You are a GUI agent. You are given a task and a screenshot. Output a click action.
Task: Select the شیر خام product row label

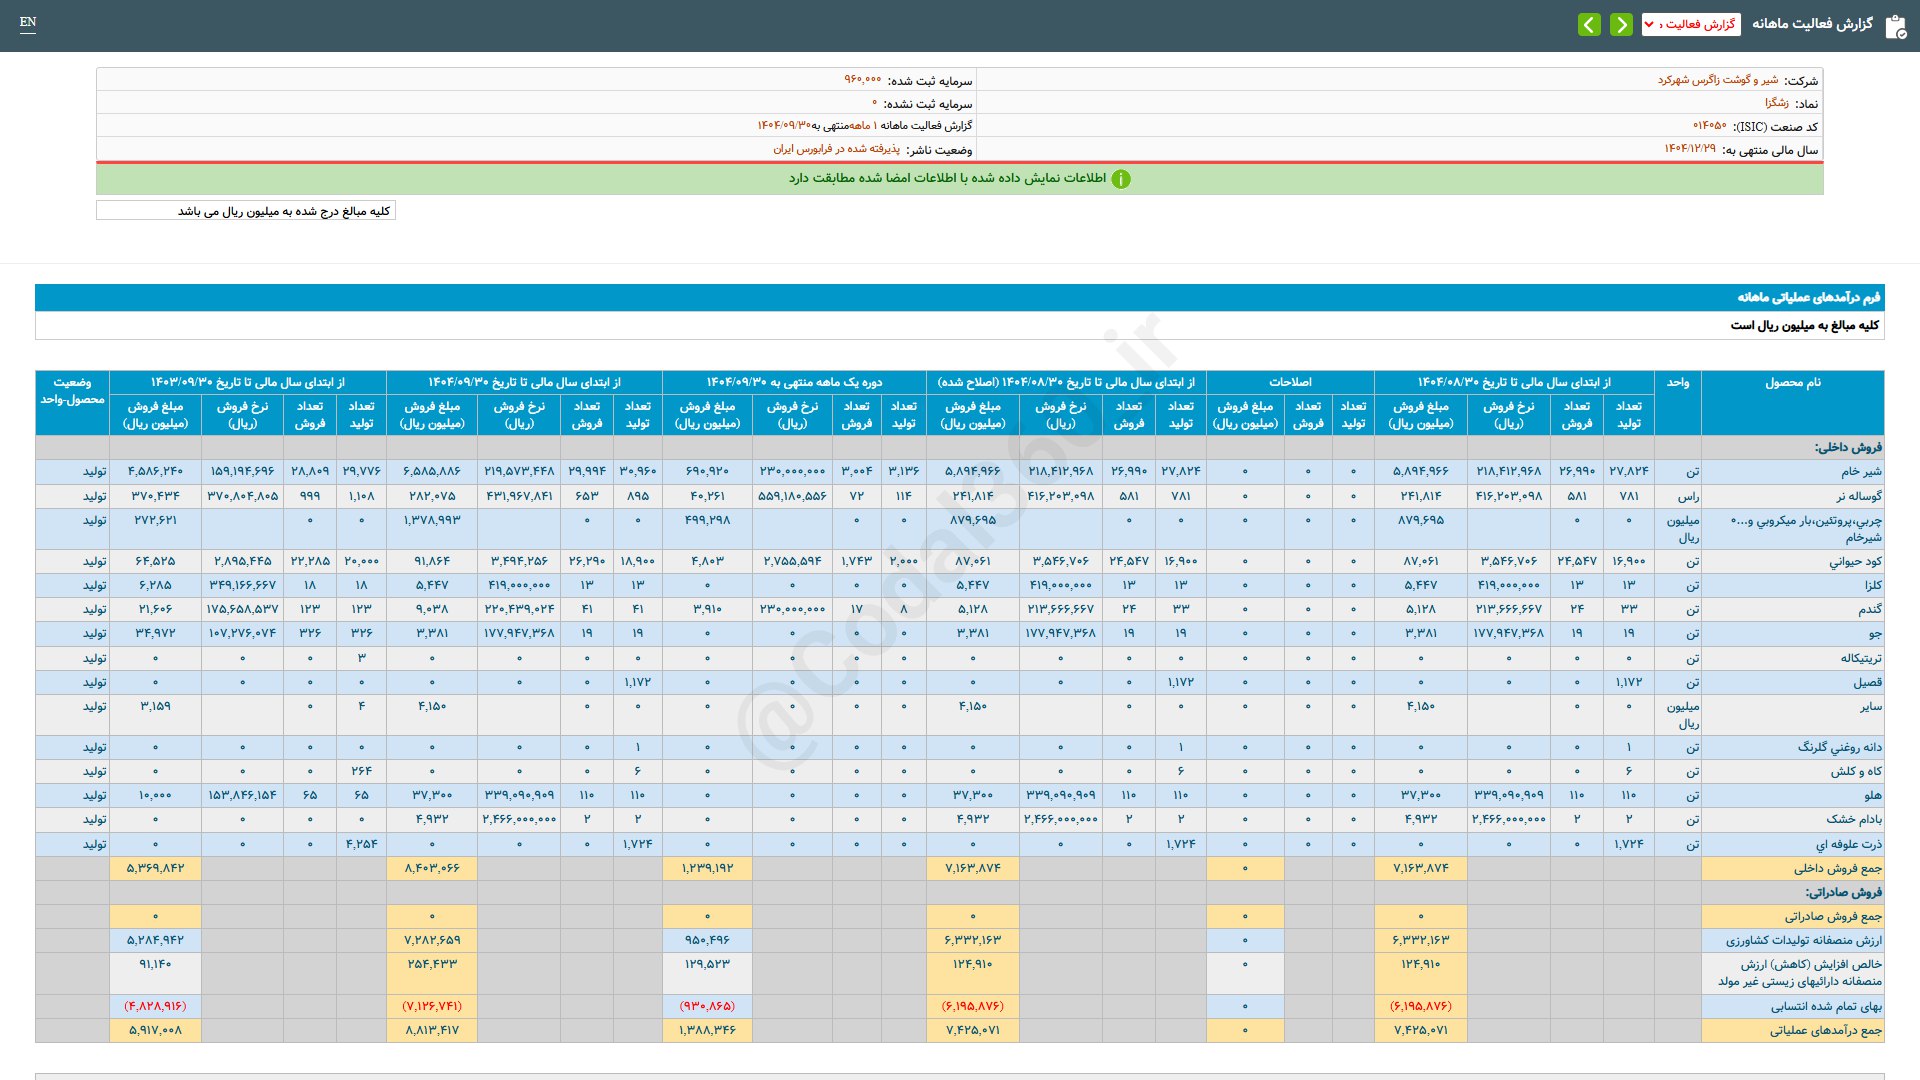click(1861, 472)
